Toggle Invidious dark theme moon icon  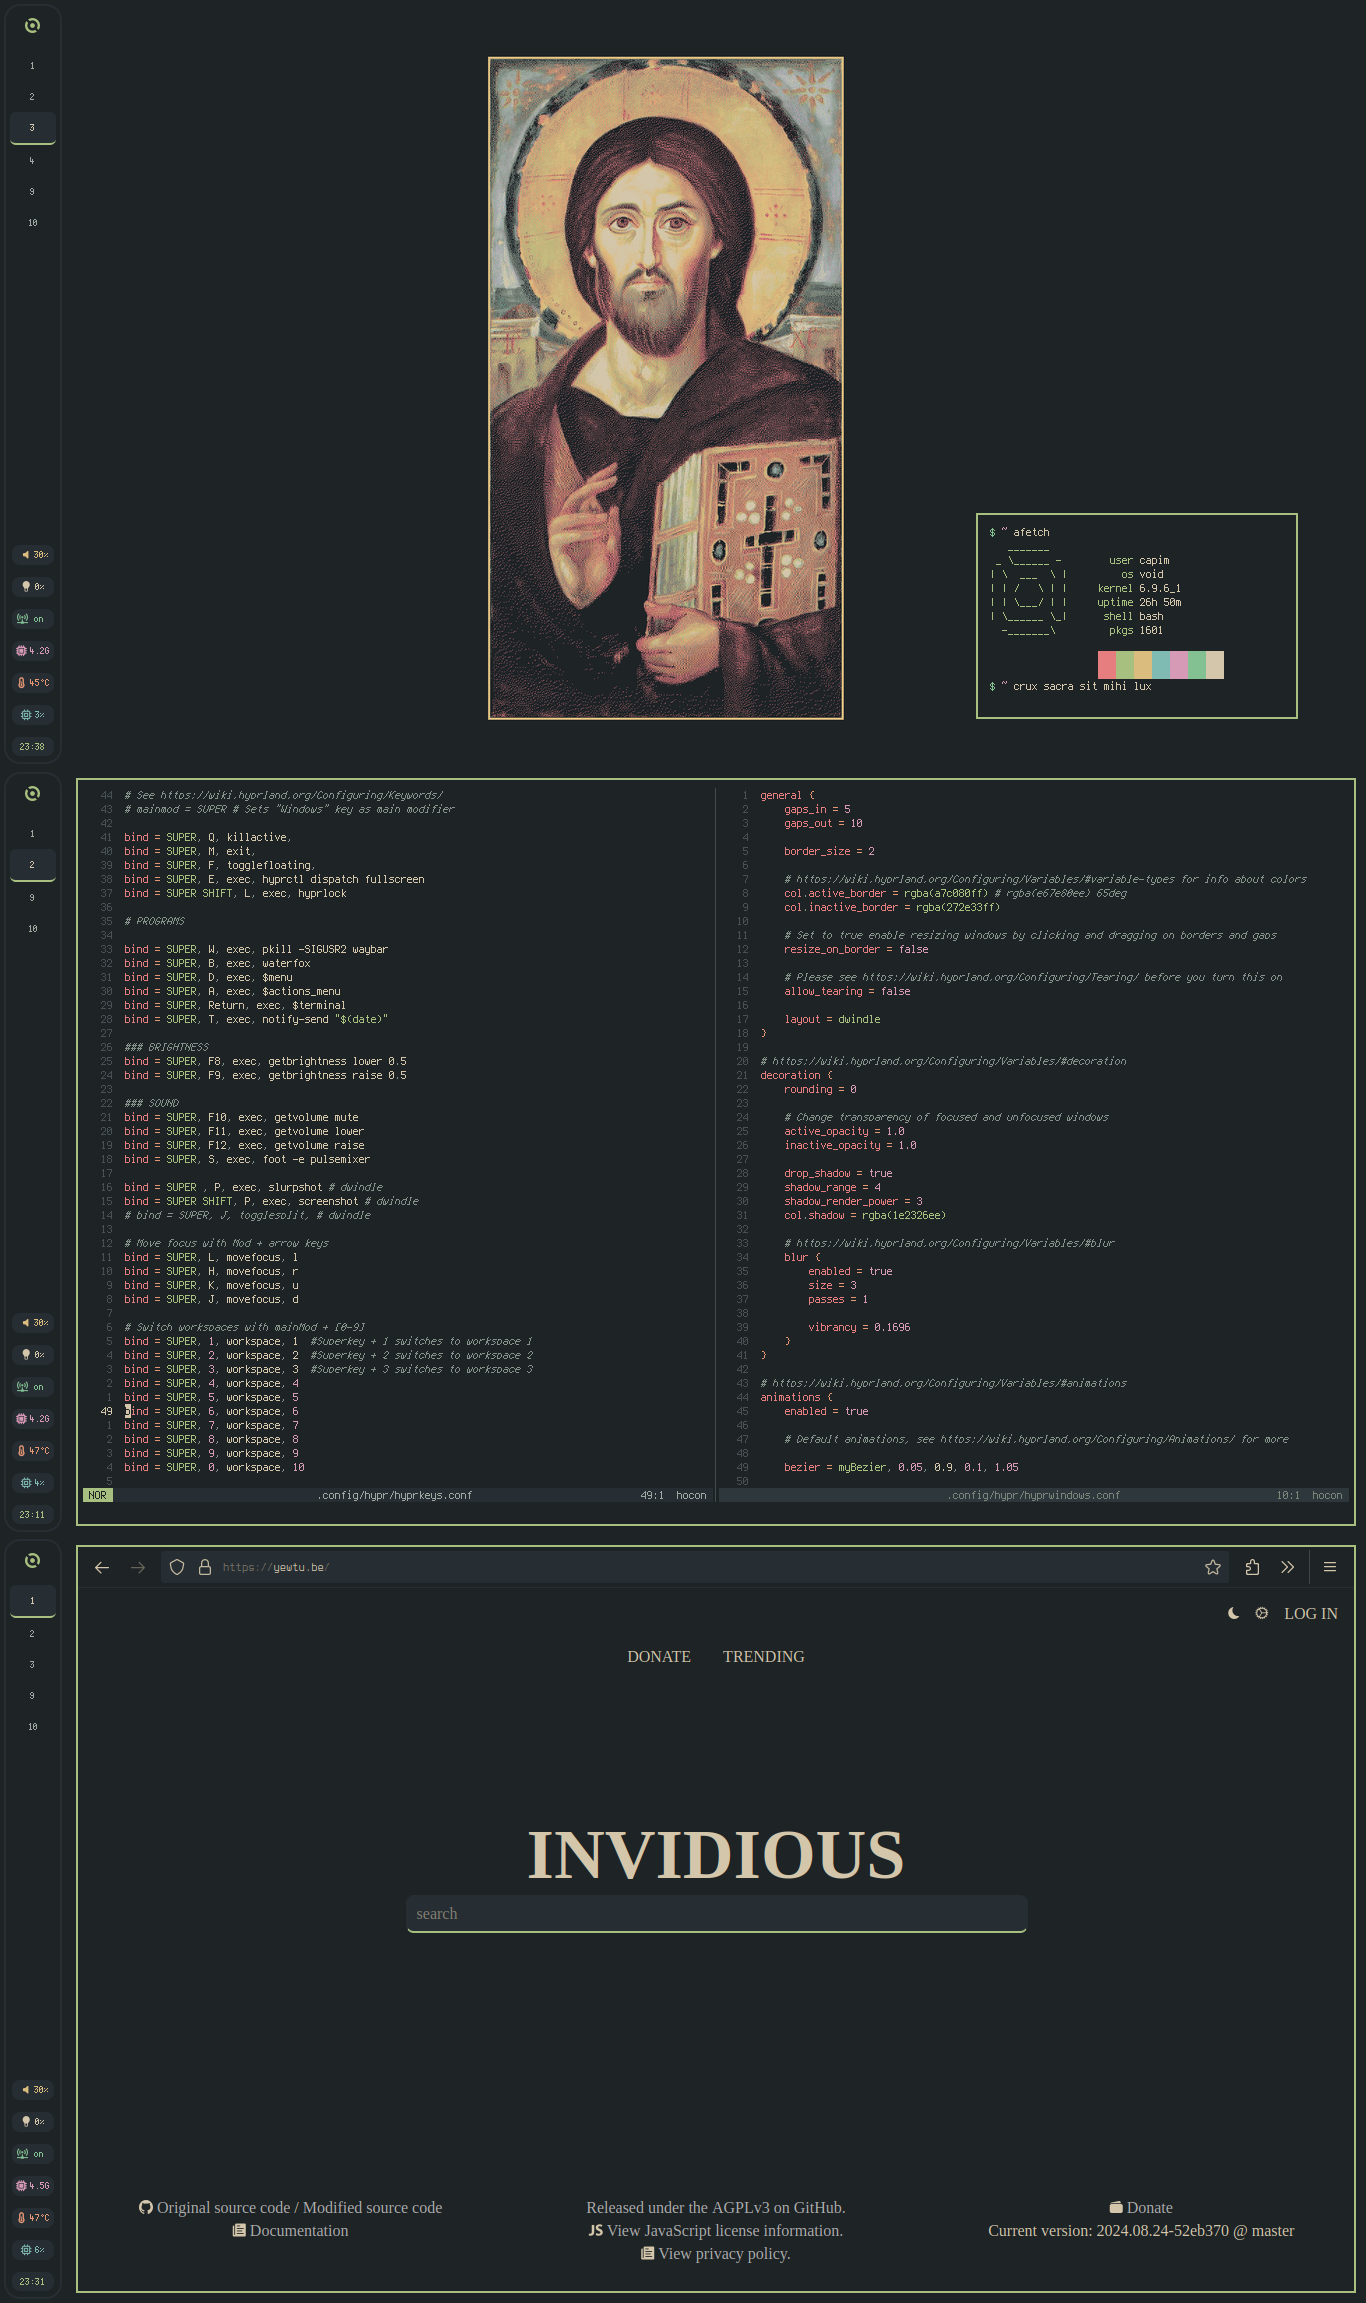click(1233, 1613)
